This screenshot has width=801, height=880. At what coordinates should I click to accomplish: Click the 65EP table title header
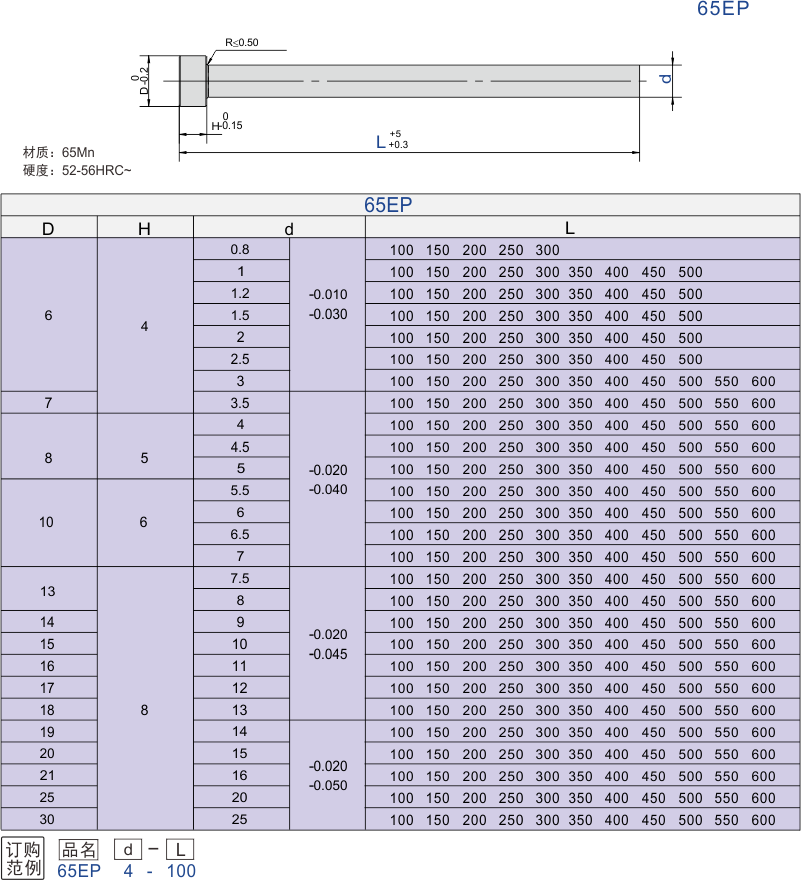click(388, 205)
